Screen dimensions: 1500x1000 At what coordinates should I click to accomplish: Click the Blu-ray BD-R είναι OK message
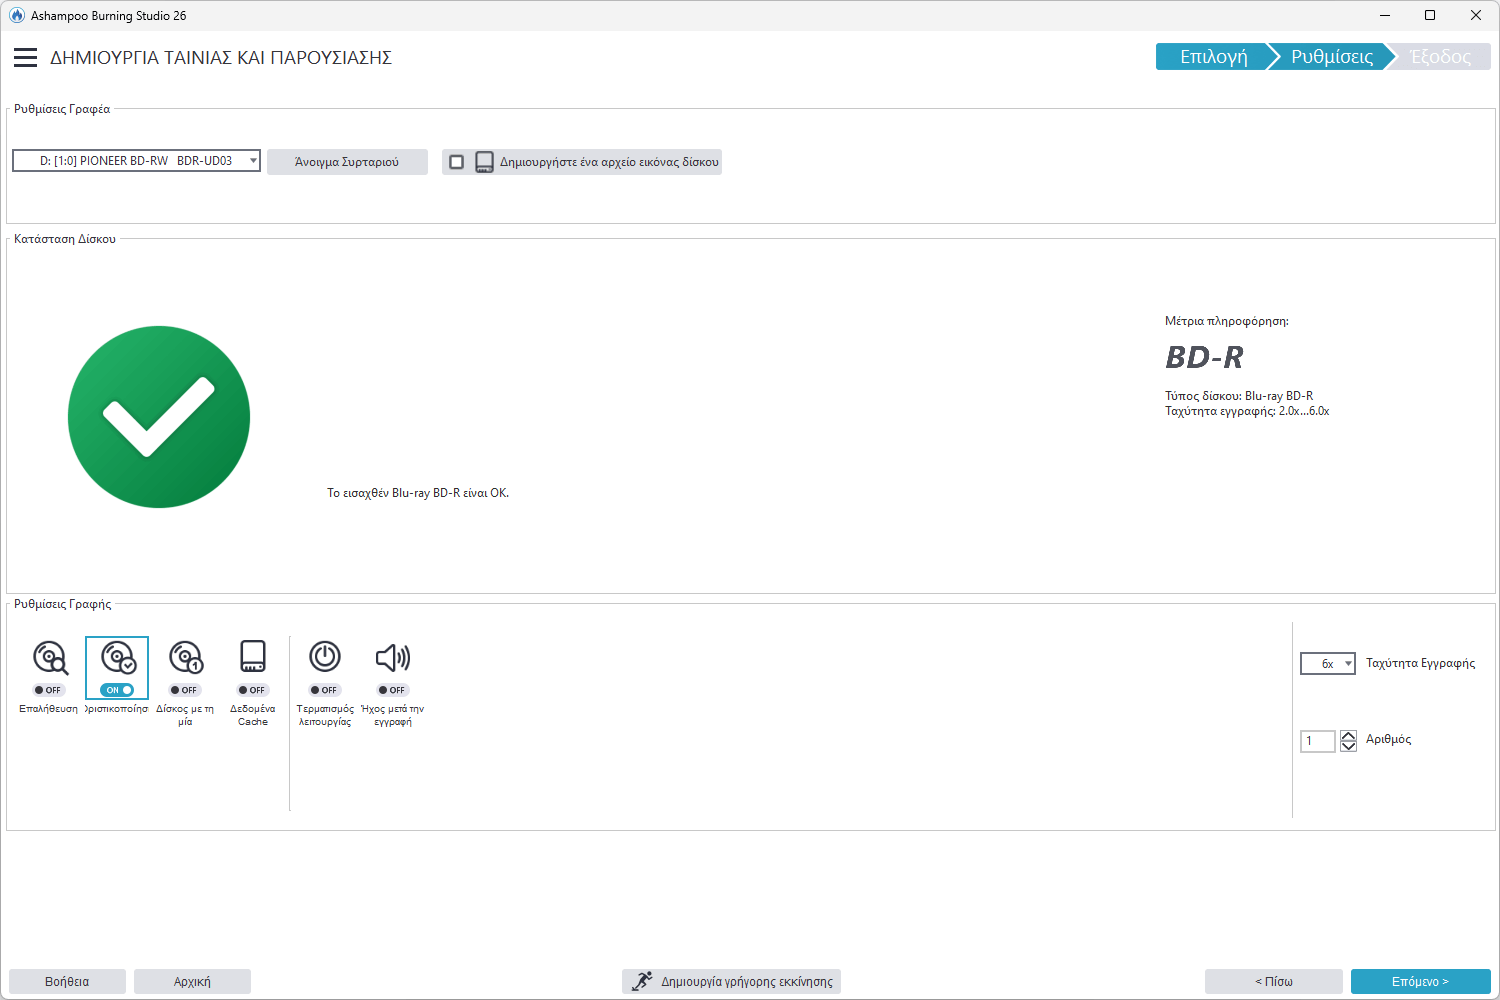point(418,493)
